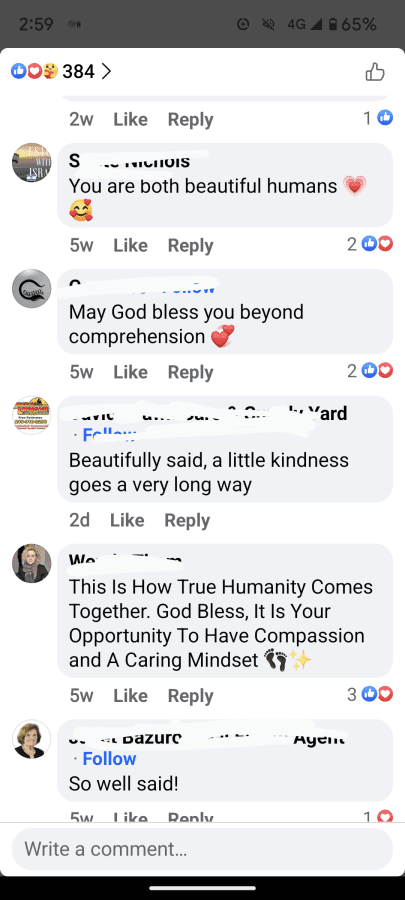Open reactions on the 'May God bless' comment
Screen dimensions: 405x900
[x=370, y=371]
